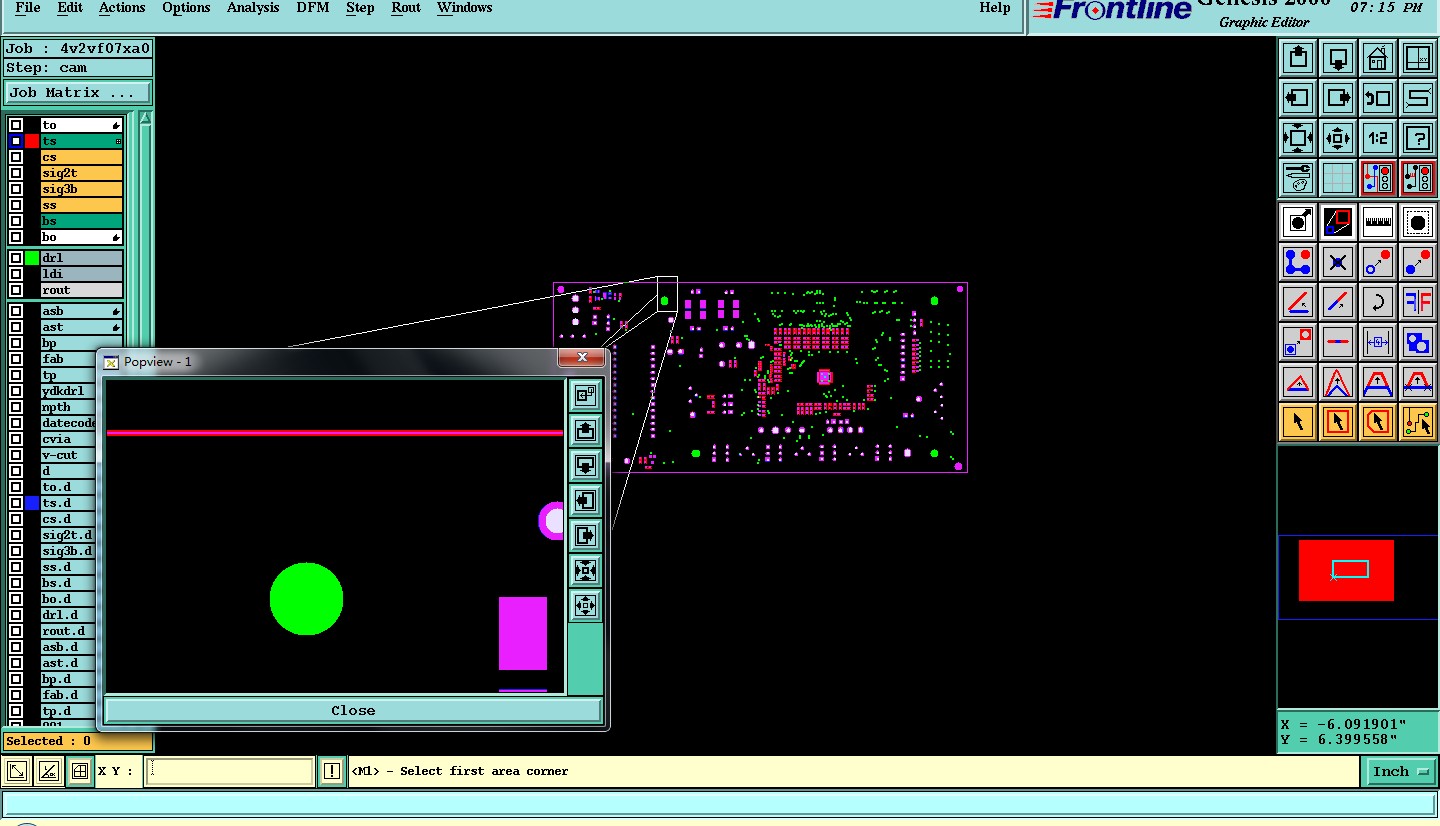Toggle the checkbox for layer v-cut
1440x826 pixels.
tap(16, 455)
